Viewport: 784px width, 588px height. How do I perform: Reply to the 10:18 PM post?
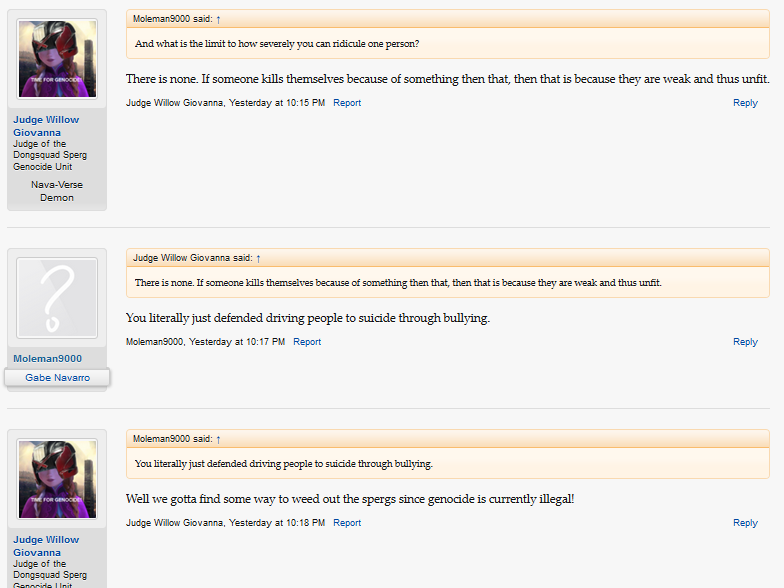(745, 523)
